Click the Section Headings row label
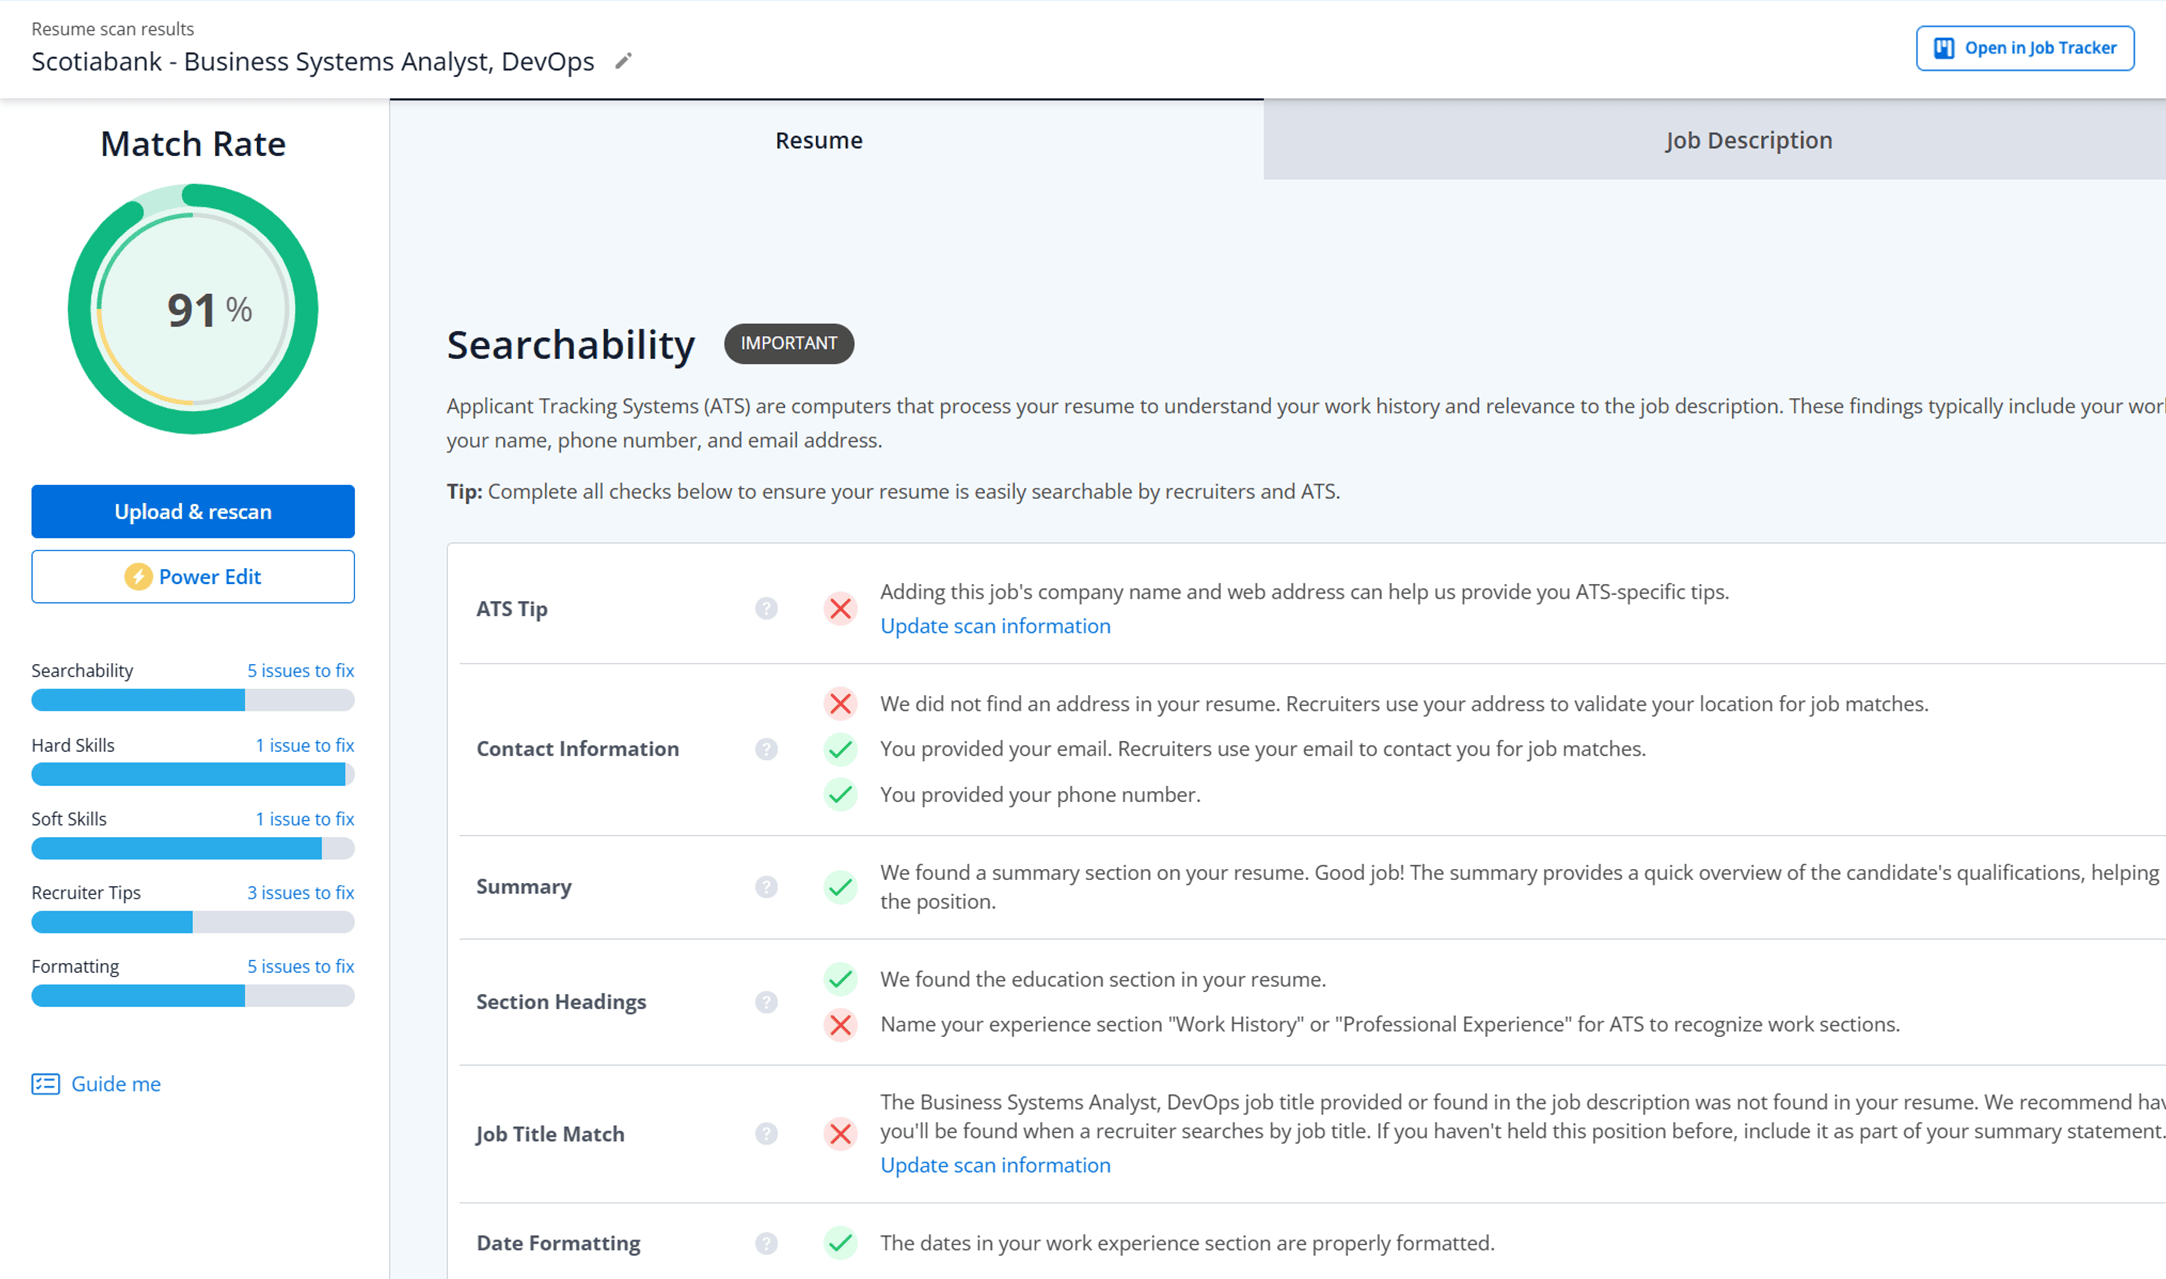 click(x=561, y=1002)
